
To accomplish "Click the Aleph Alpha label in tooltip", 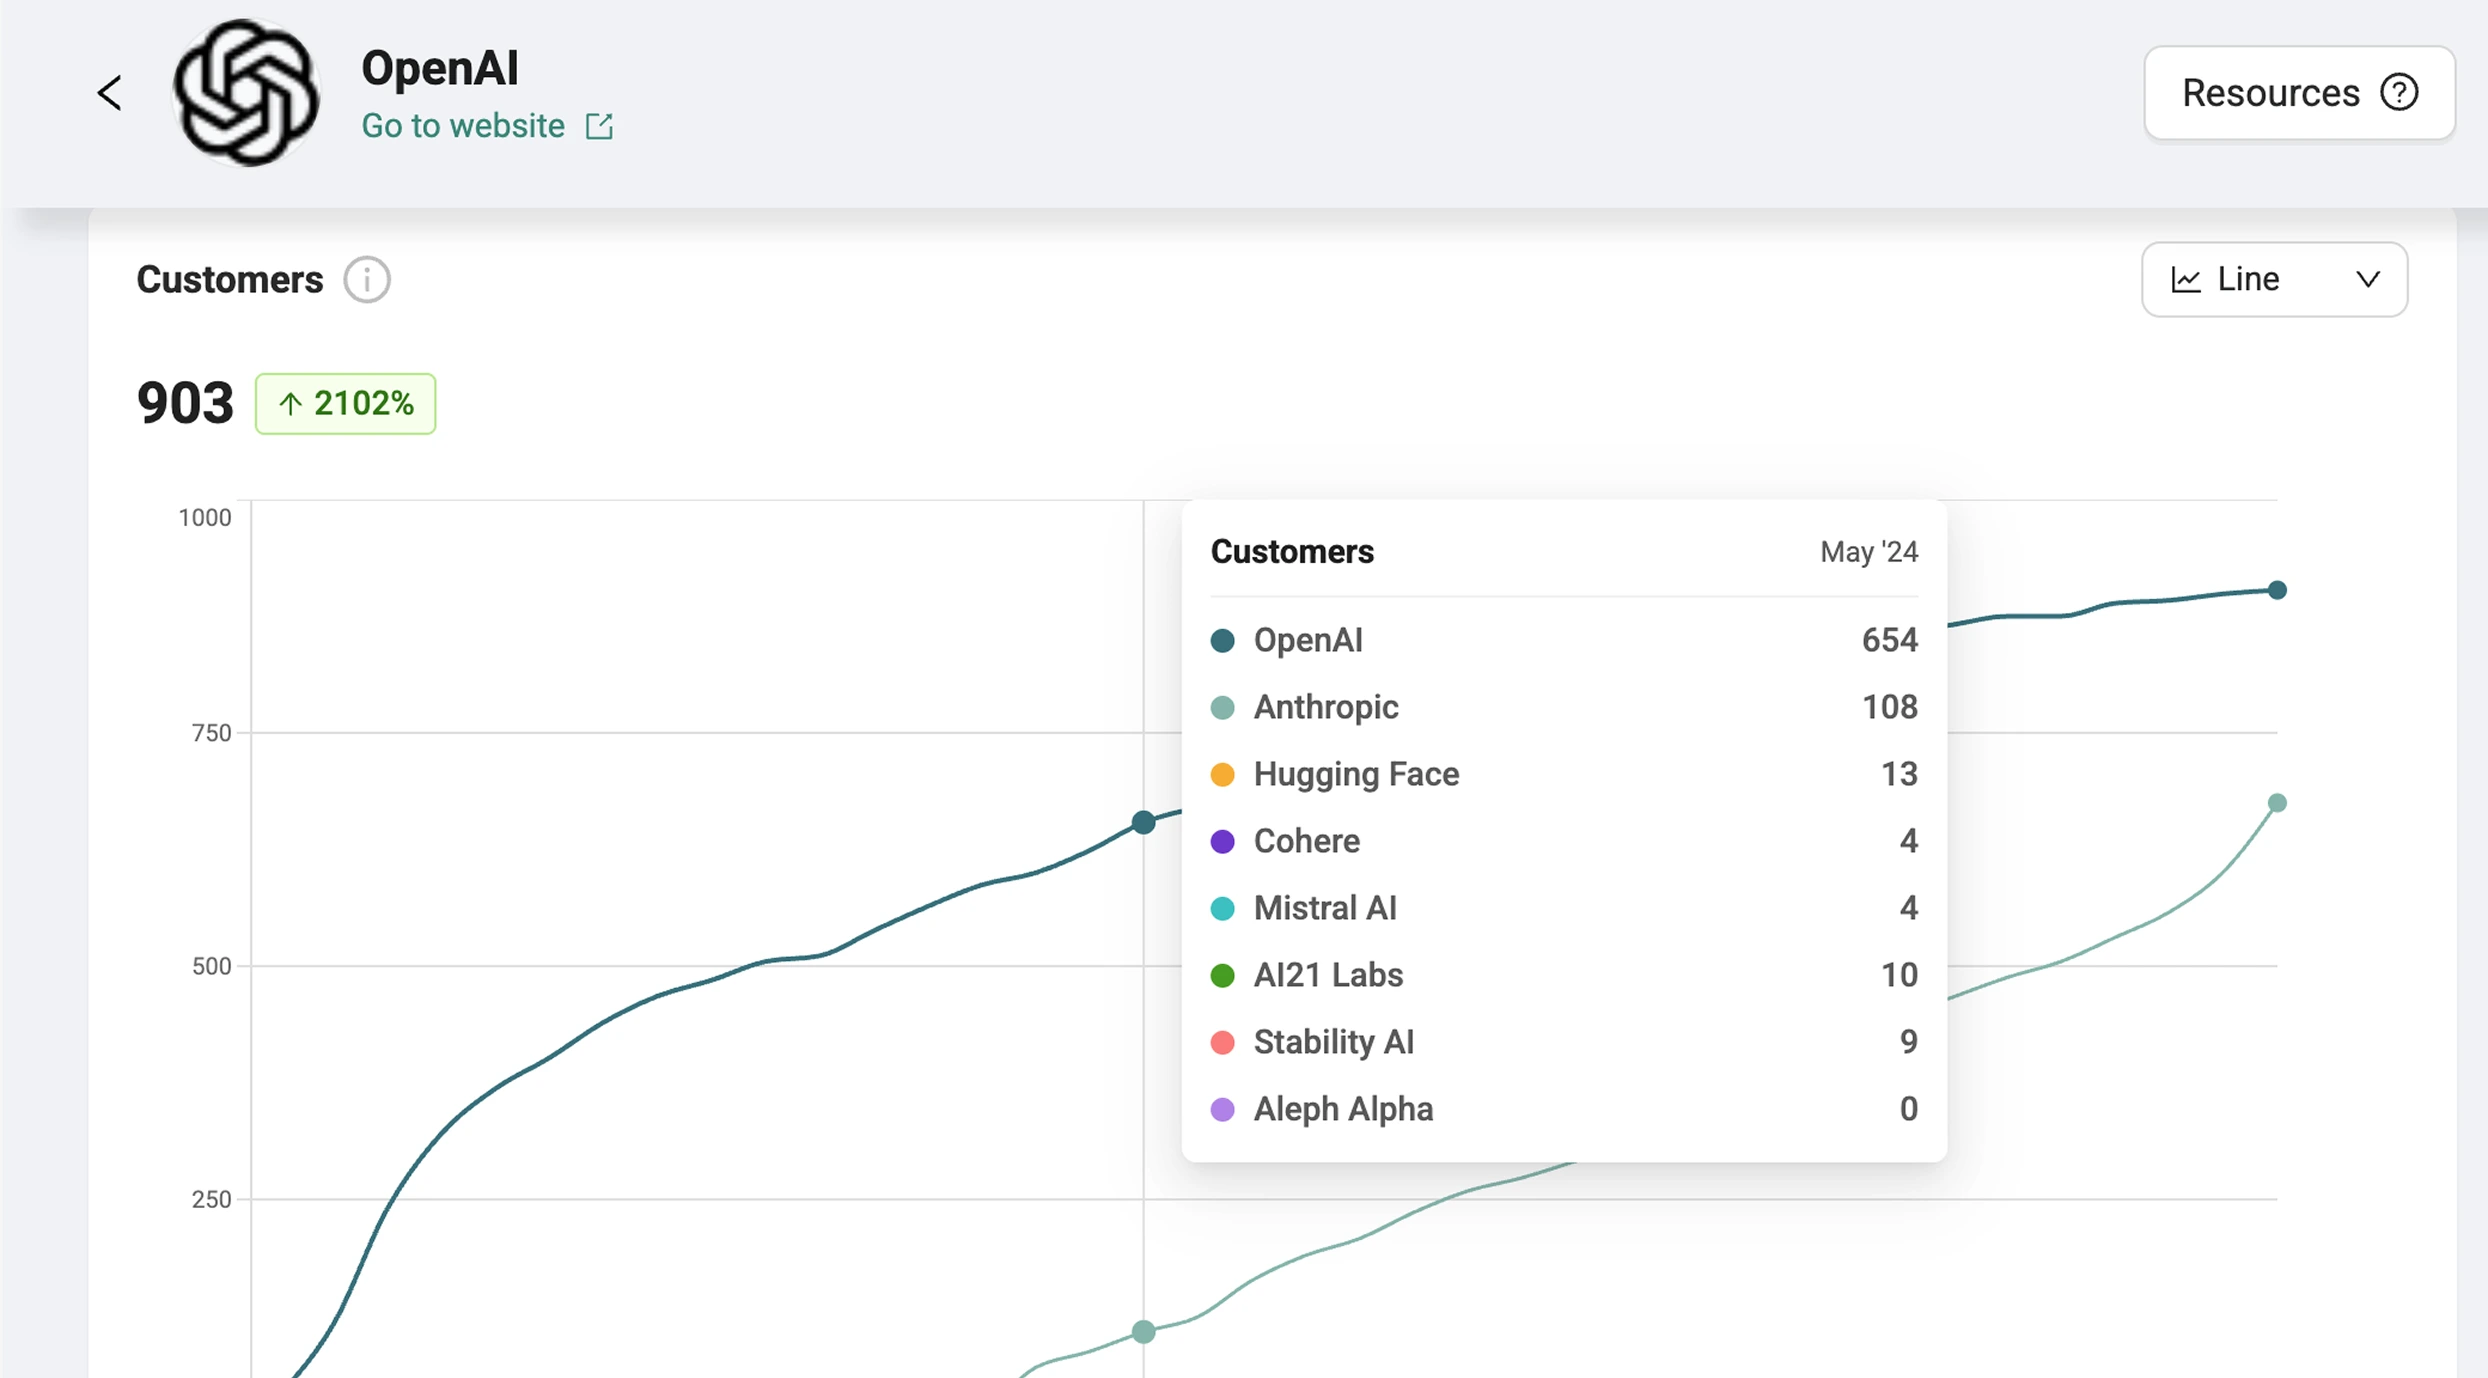I will (x=1343, y=1109).
